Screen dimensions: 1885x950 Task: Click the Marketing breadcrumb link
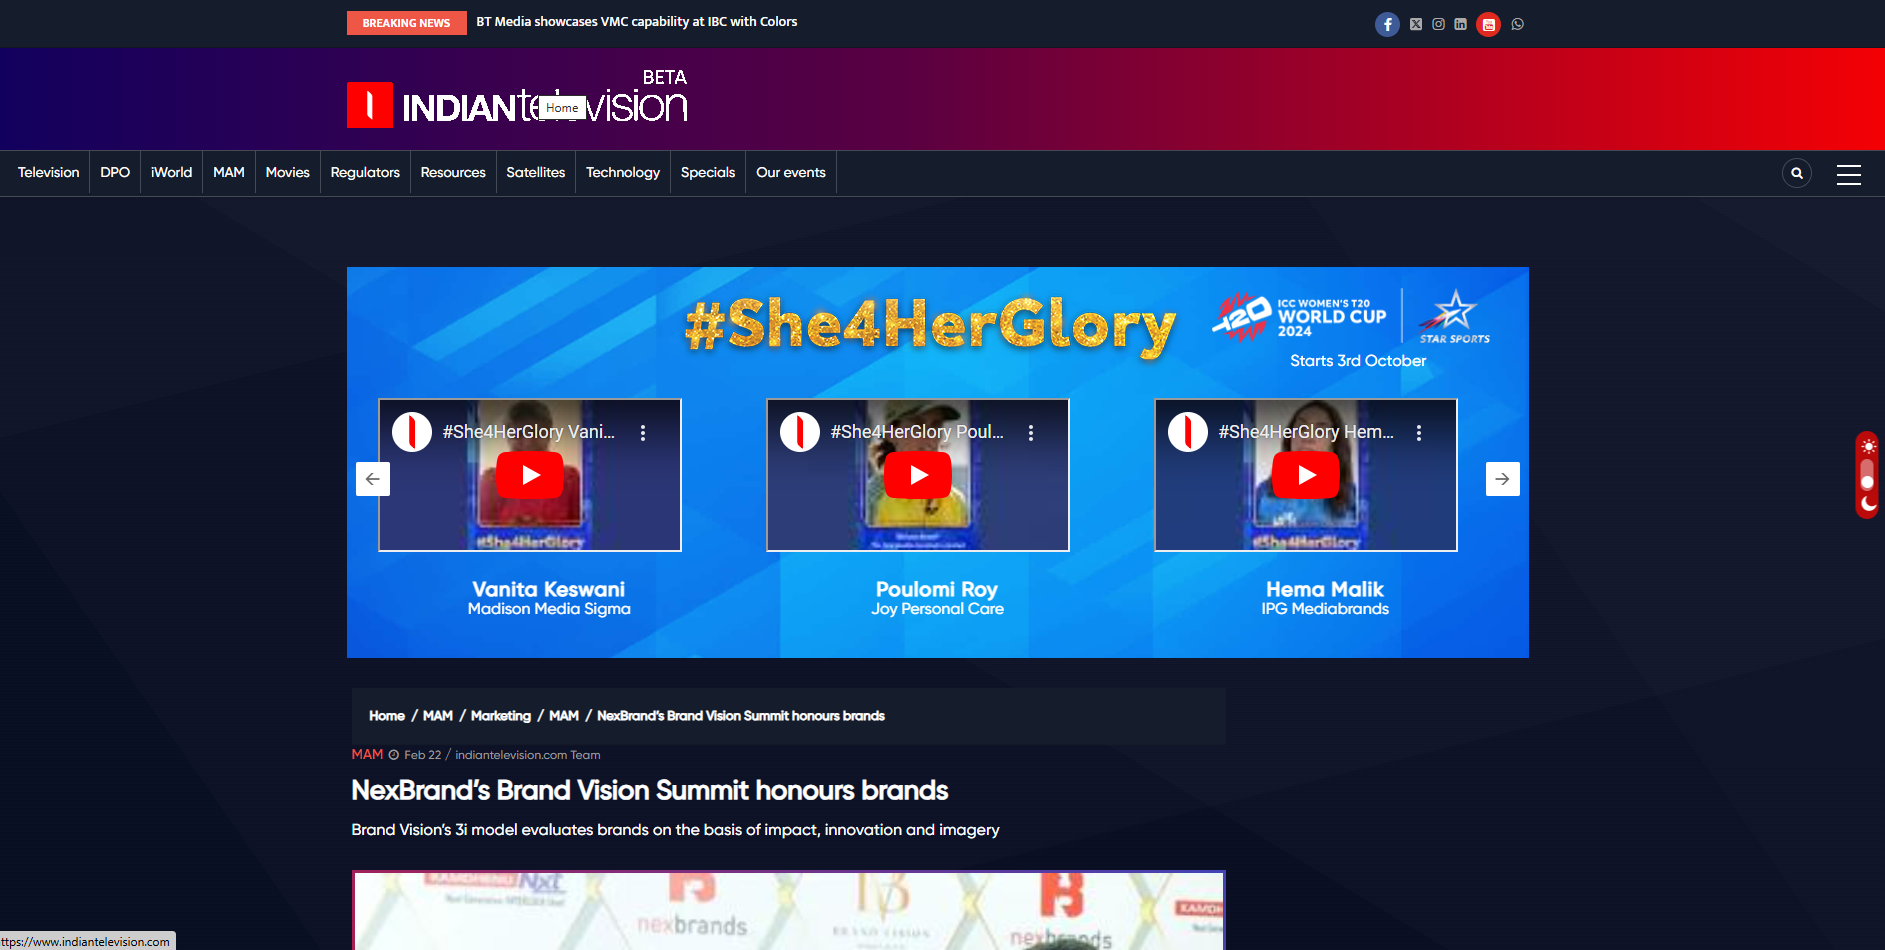click(x=501, y=716)
